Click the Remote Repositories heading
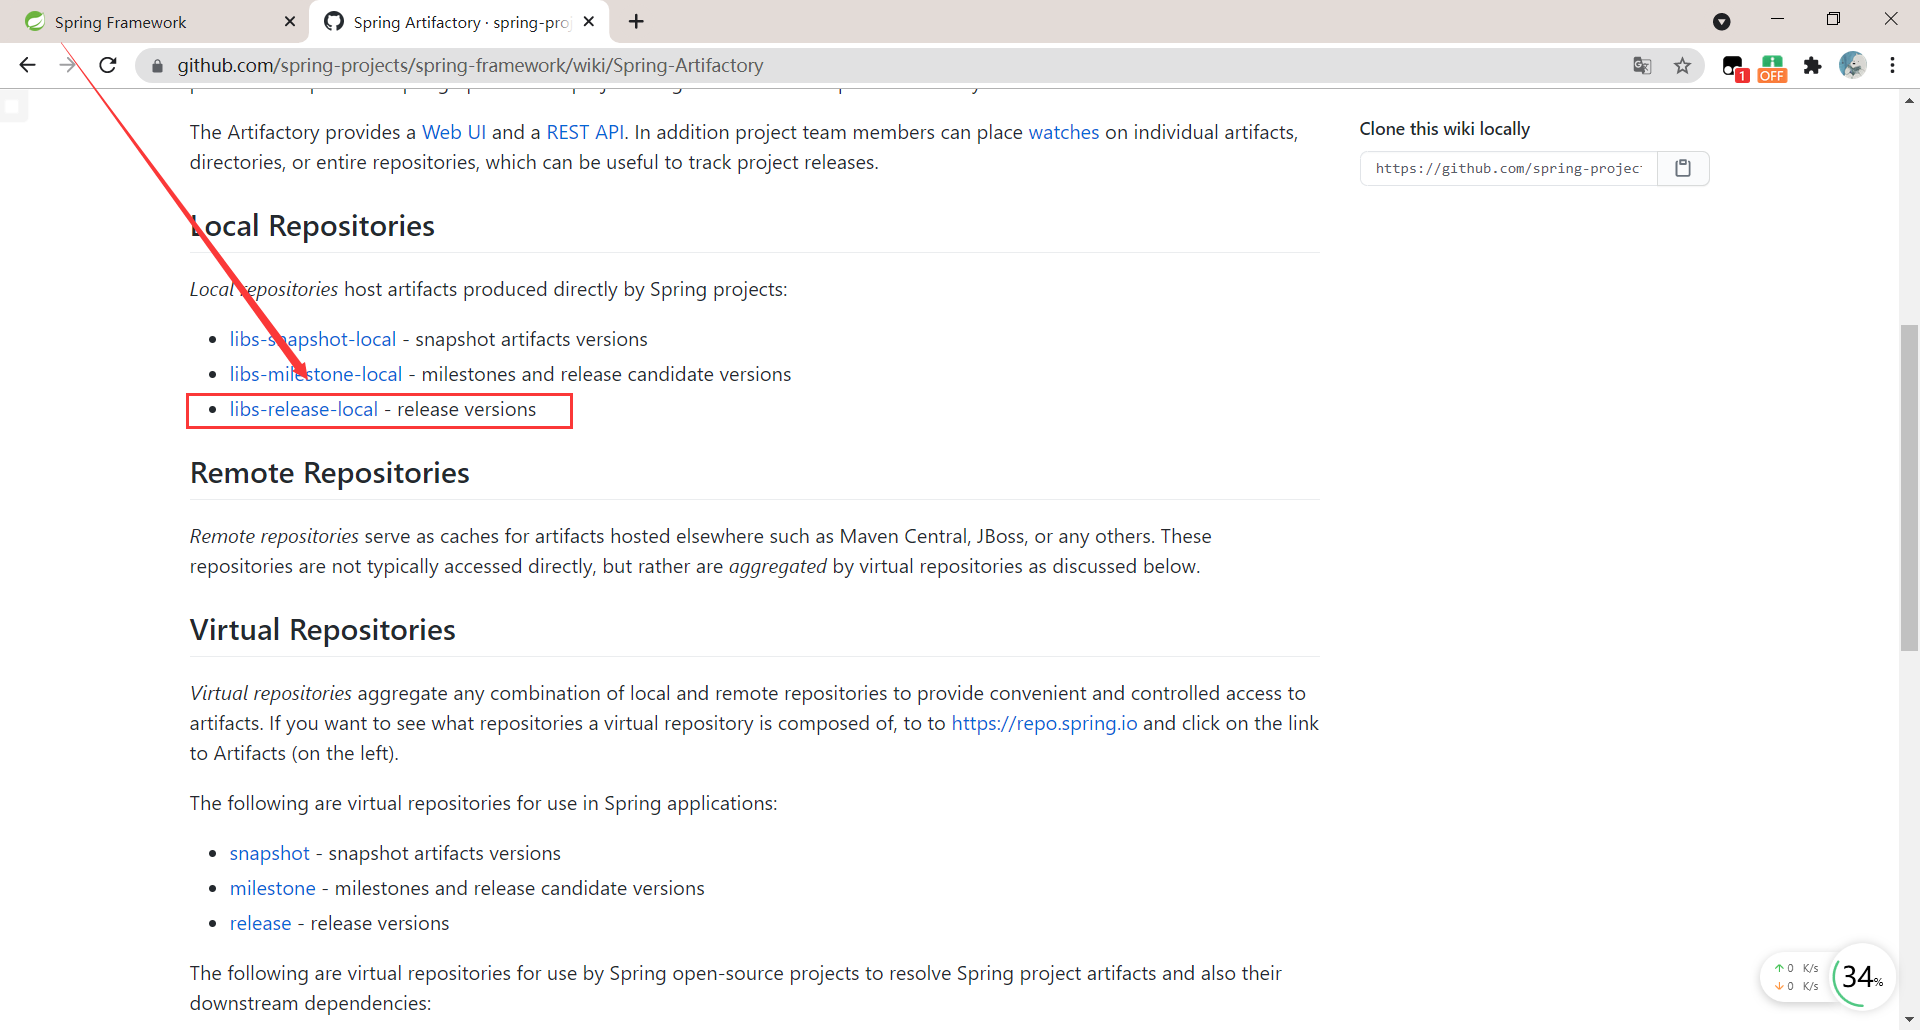This screenshot has width=1920, height=1030. point(330,473)
